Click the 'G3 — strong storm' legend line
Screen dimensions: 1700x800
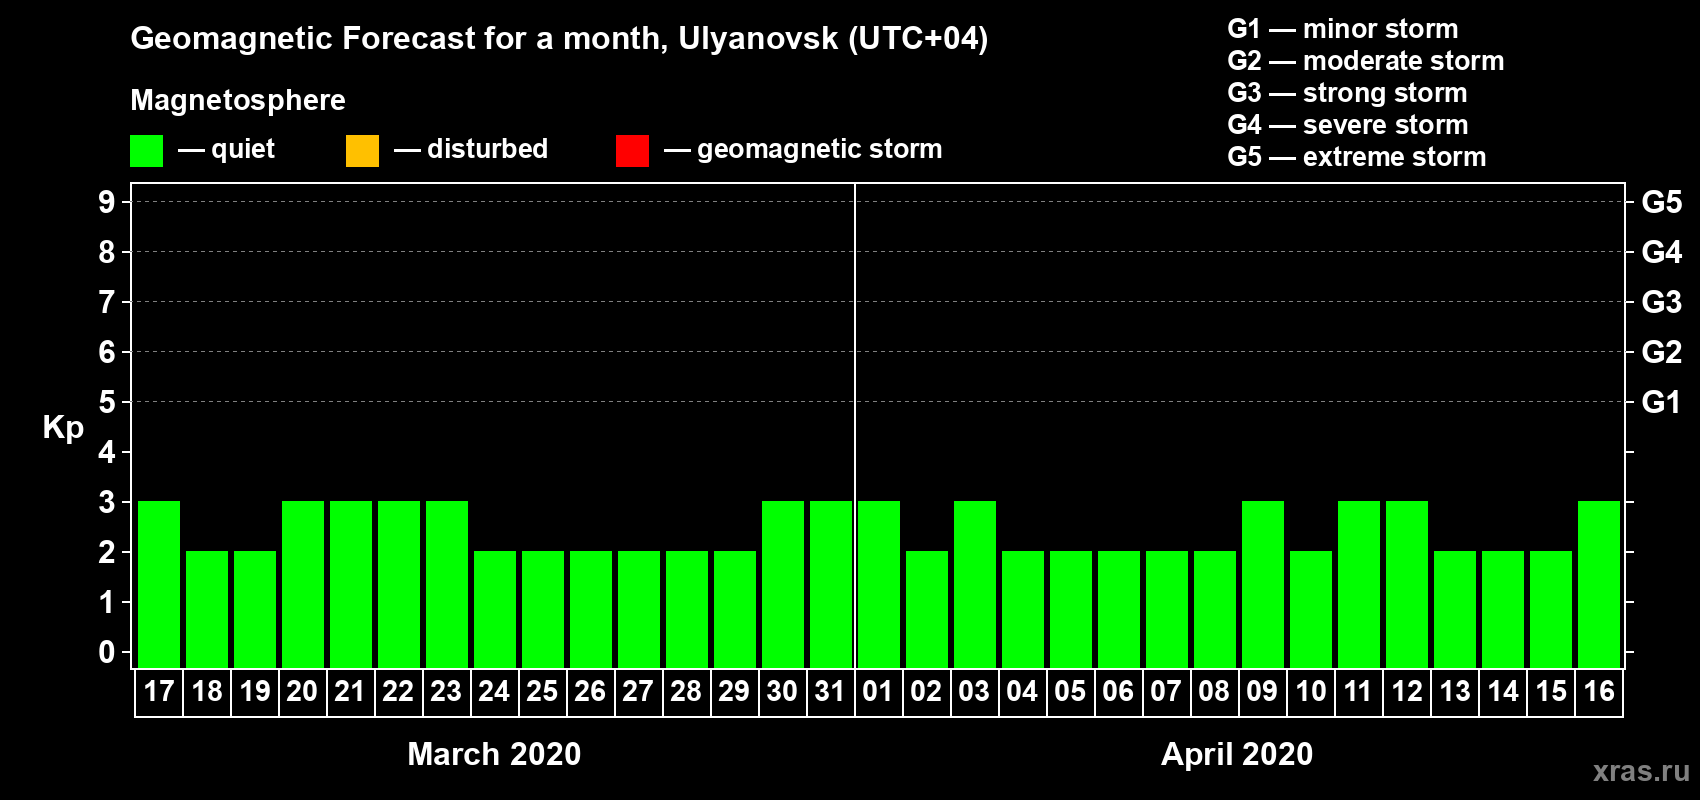point(1347,93)
